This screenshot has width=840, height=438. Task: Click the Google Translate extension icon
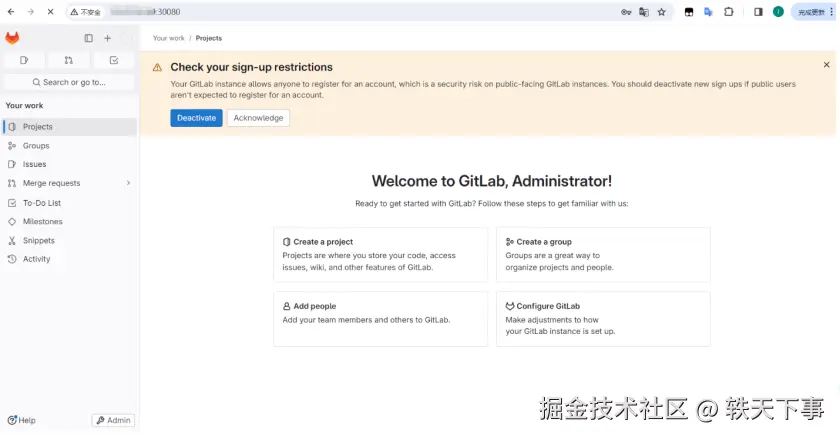coord(708,12)
